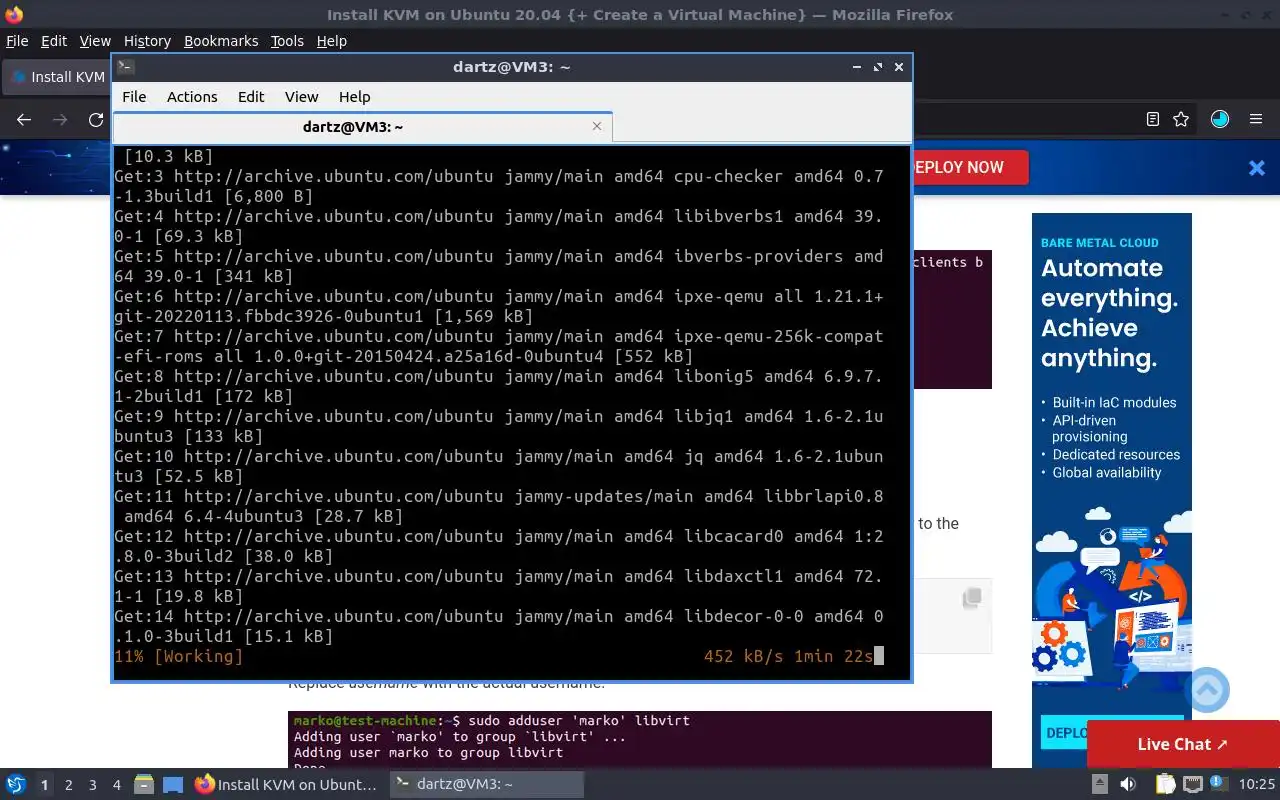
Task: Close the 'dartz@VM3: ~' terminal tab
Action: click(597, 126)
